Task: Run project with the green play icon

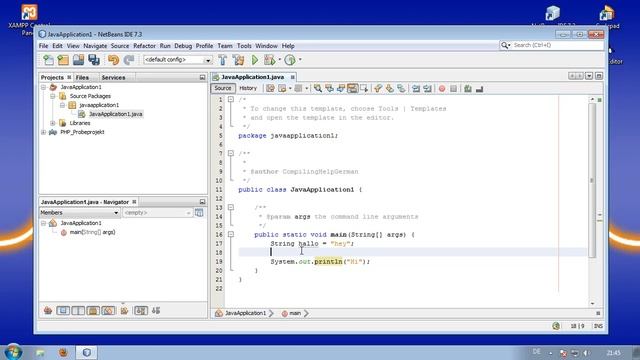Action: click(x=255, y=60)
